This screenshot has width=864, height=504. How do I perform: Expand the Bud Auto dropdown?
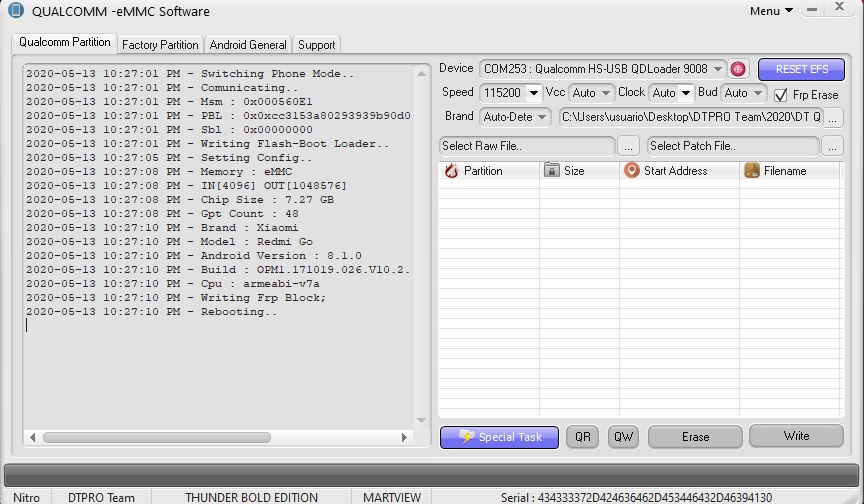coord(758,93)
